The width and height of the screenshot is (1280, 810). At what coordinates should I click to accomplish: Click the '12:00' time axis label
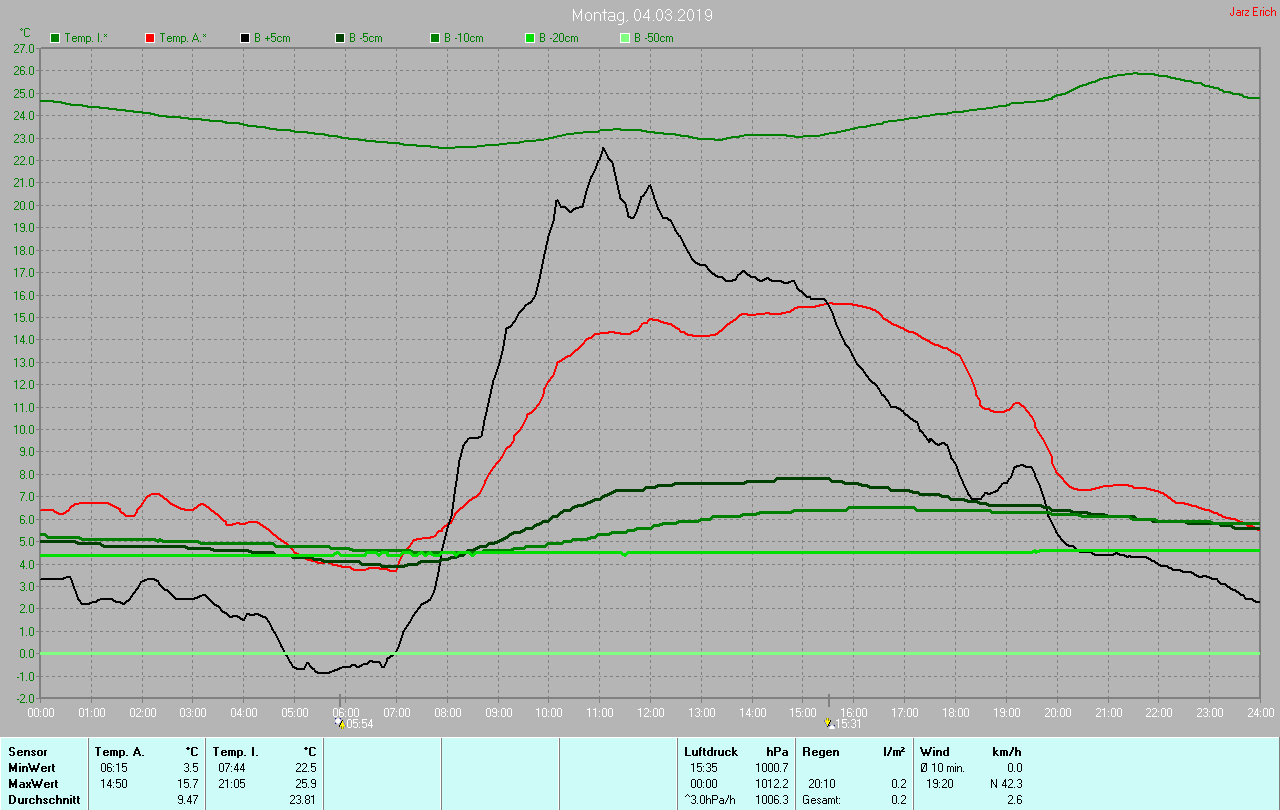pyautogui.click(x=651, y=713)
